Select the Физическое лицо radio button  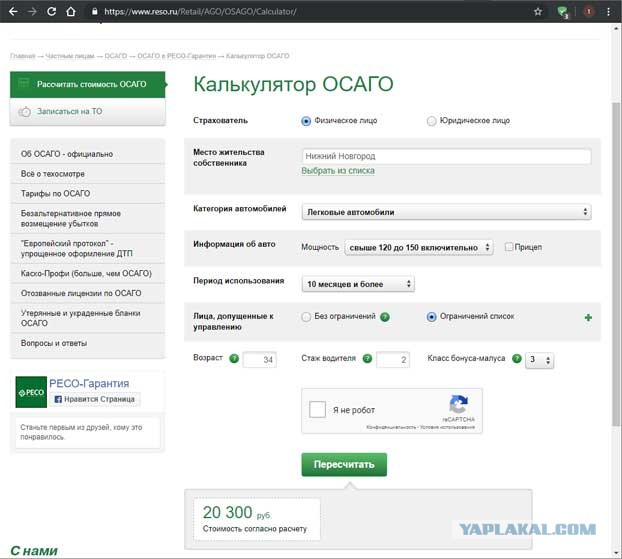[x=306, y=121]
